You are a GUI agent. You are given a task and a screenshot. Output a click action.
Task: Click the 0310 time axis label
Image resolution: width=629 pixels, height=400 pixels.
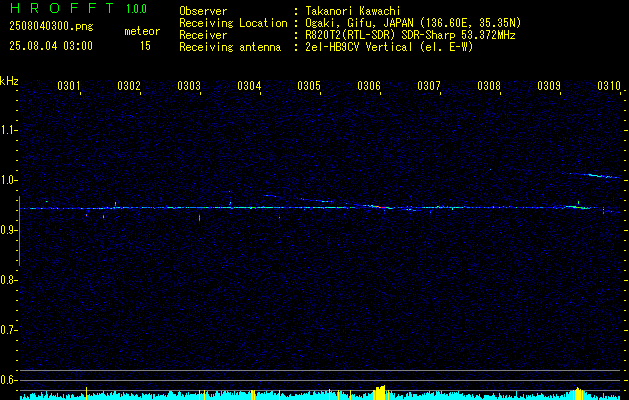[x=609, y=86]
